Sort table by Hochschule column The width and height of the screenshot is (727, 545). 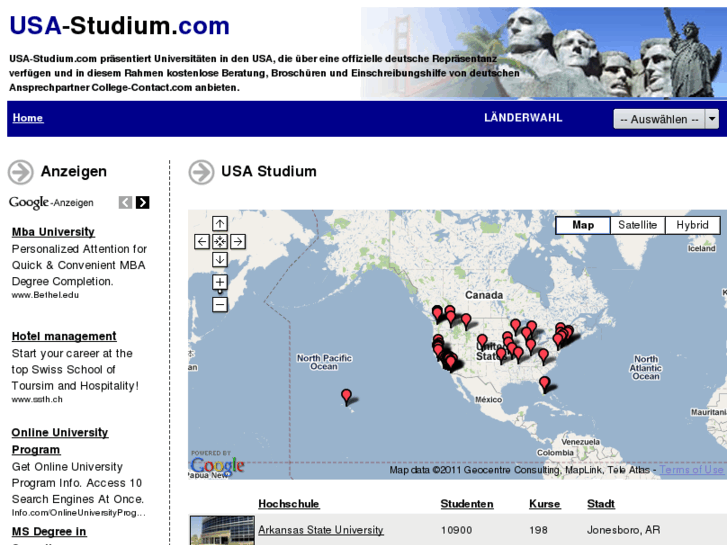click(x=289, y=504)
